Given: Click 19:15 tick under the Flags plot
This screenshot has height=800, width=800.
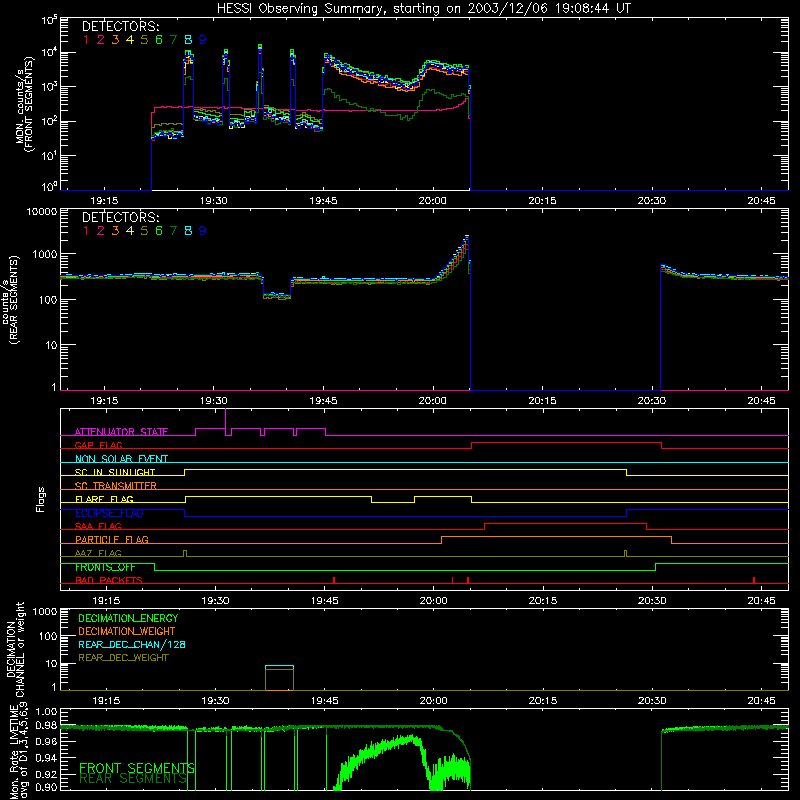Looking at the screenshot, I should tap(106, 601).
